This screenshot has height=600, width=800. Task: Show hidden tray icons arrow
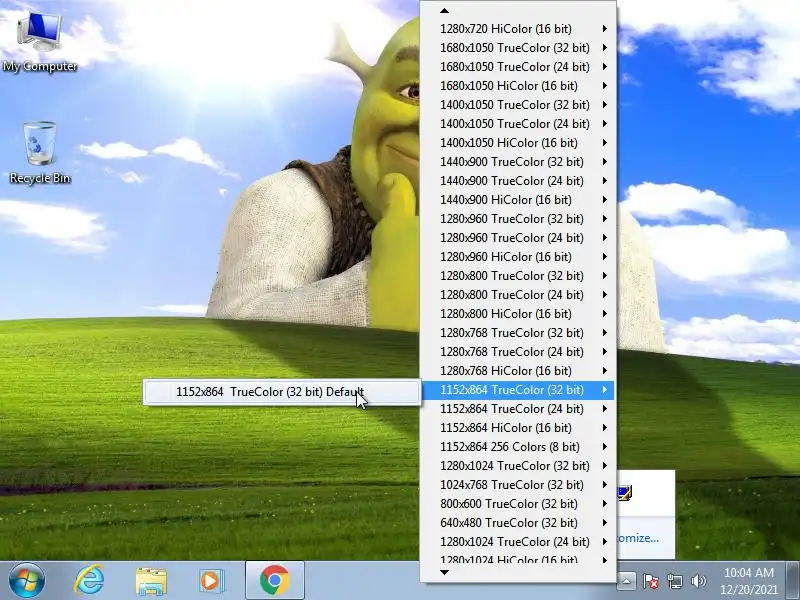[626, 581]
